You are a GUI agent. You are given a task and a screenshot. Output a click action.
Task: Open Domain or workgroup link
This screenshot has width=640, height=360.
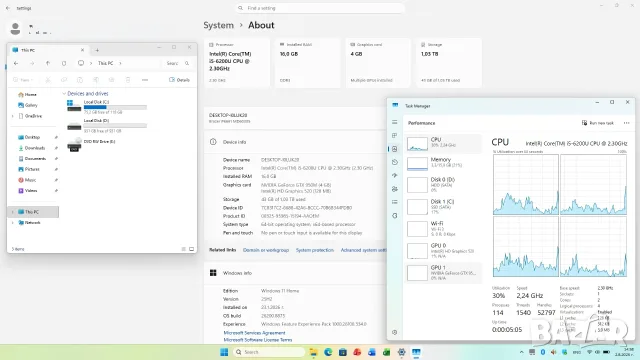point(266,250)
